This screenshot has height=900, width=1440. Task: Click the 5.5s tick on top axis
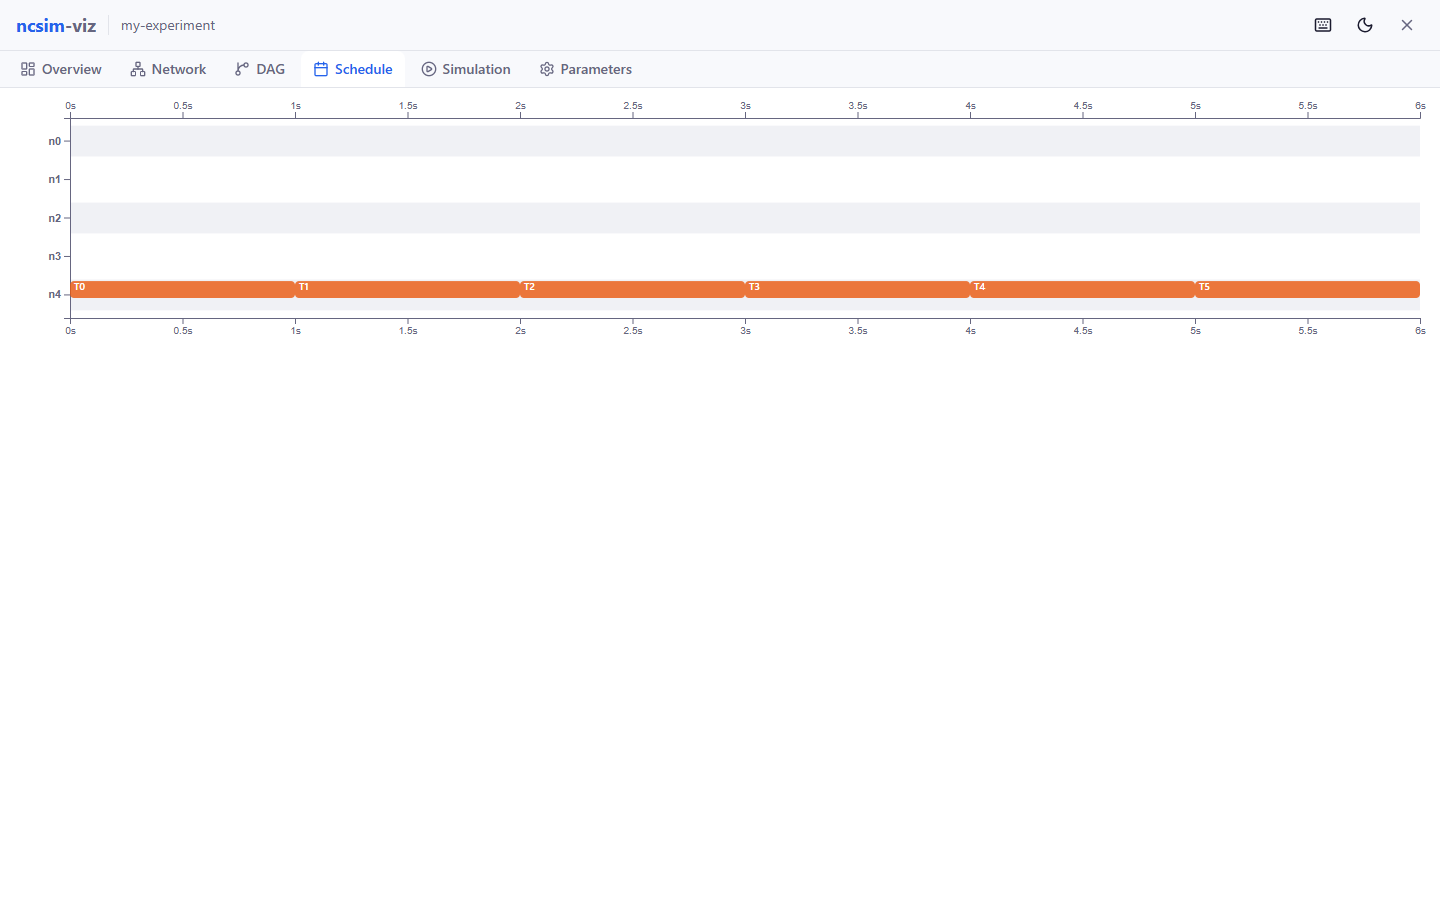(x=1308, y=106)
